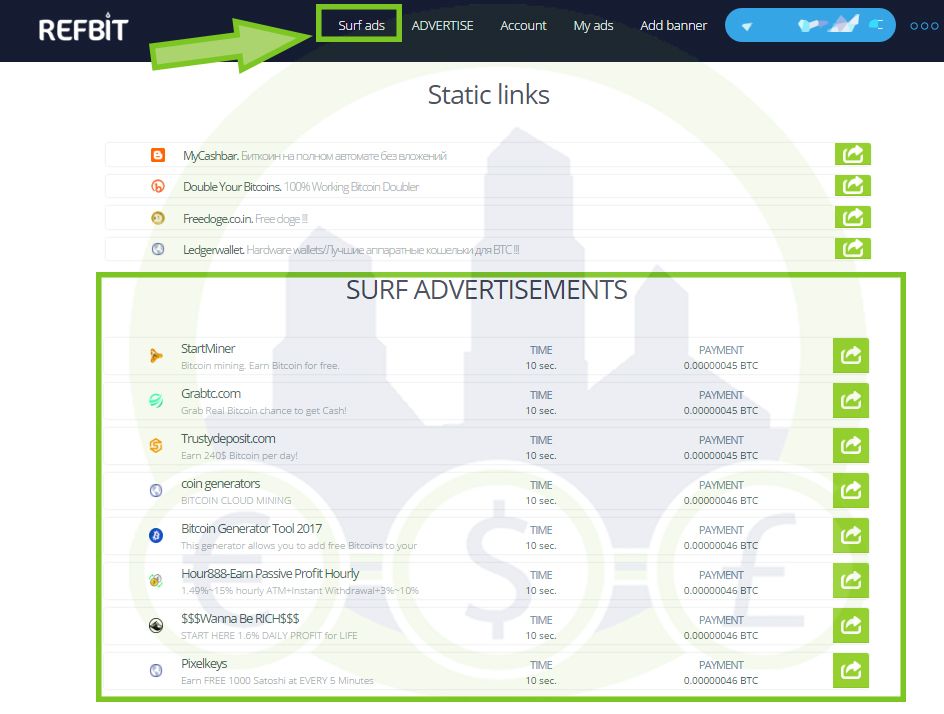The width and height of the screenshot is (944, 714).
Task: Click the Hour888 passive profit icon
Action: pyautogui.click(x=158, y=581)
